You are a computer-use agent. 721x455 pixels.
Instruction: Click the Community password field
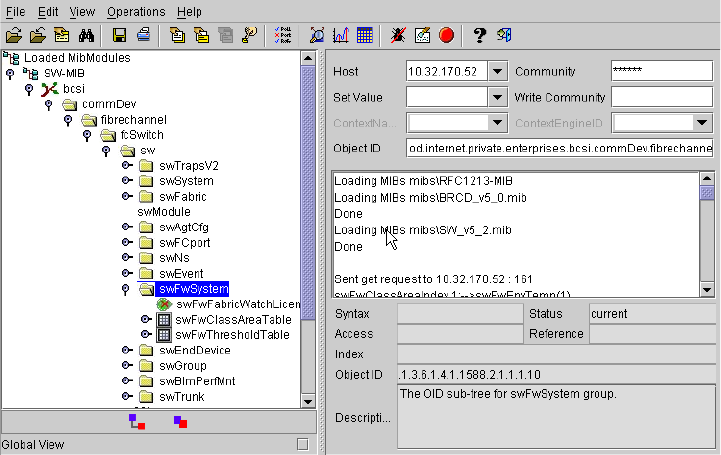(660, 71)
